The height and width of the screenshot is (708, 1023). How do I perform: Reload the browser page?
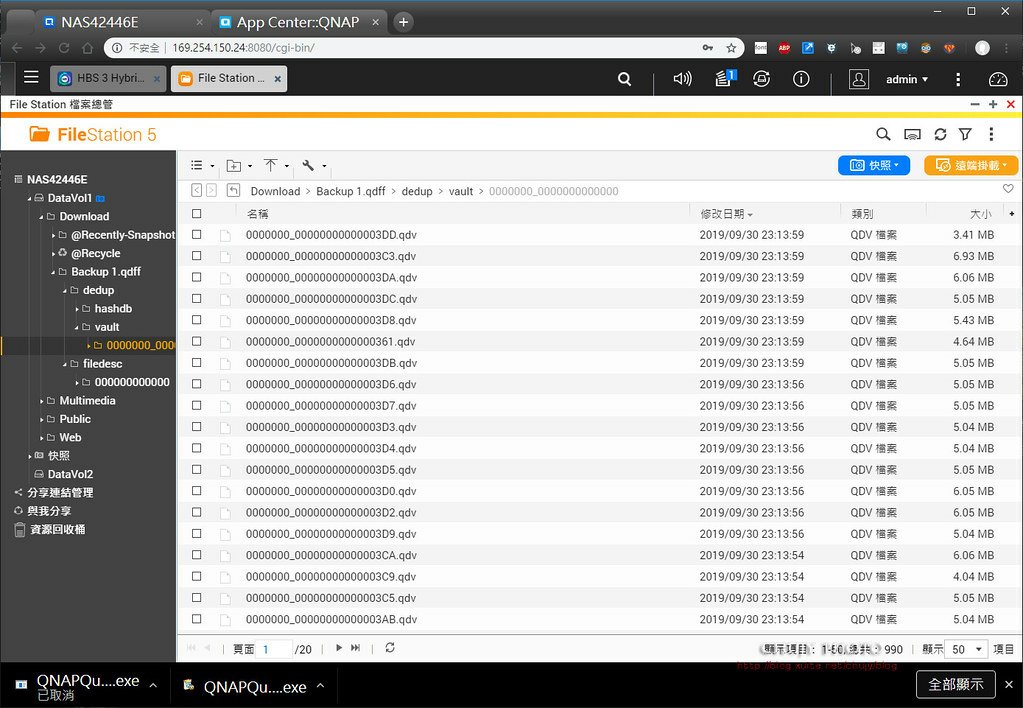[64, 48]
